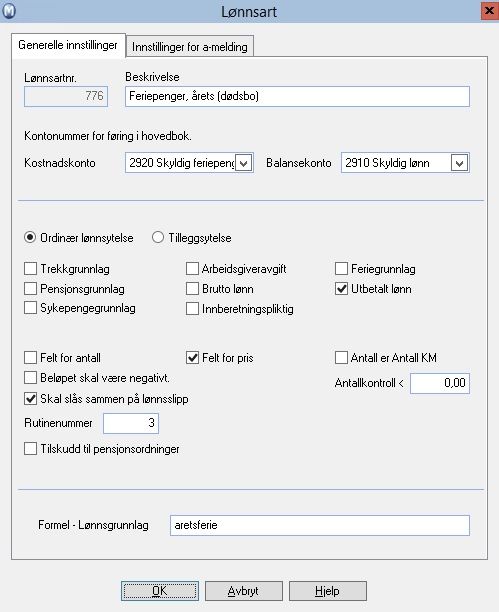This screenshot has width=499, height=612.
Task: Uncheck Skal slås sammen på lønnsslipp
Action: (30, 399)
